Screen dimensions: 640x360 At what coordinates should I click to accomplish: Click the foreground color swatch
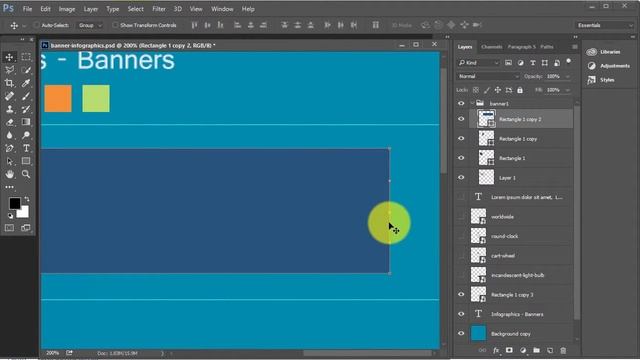15,203
